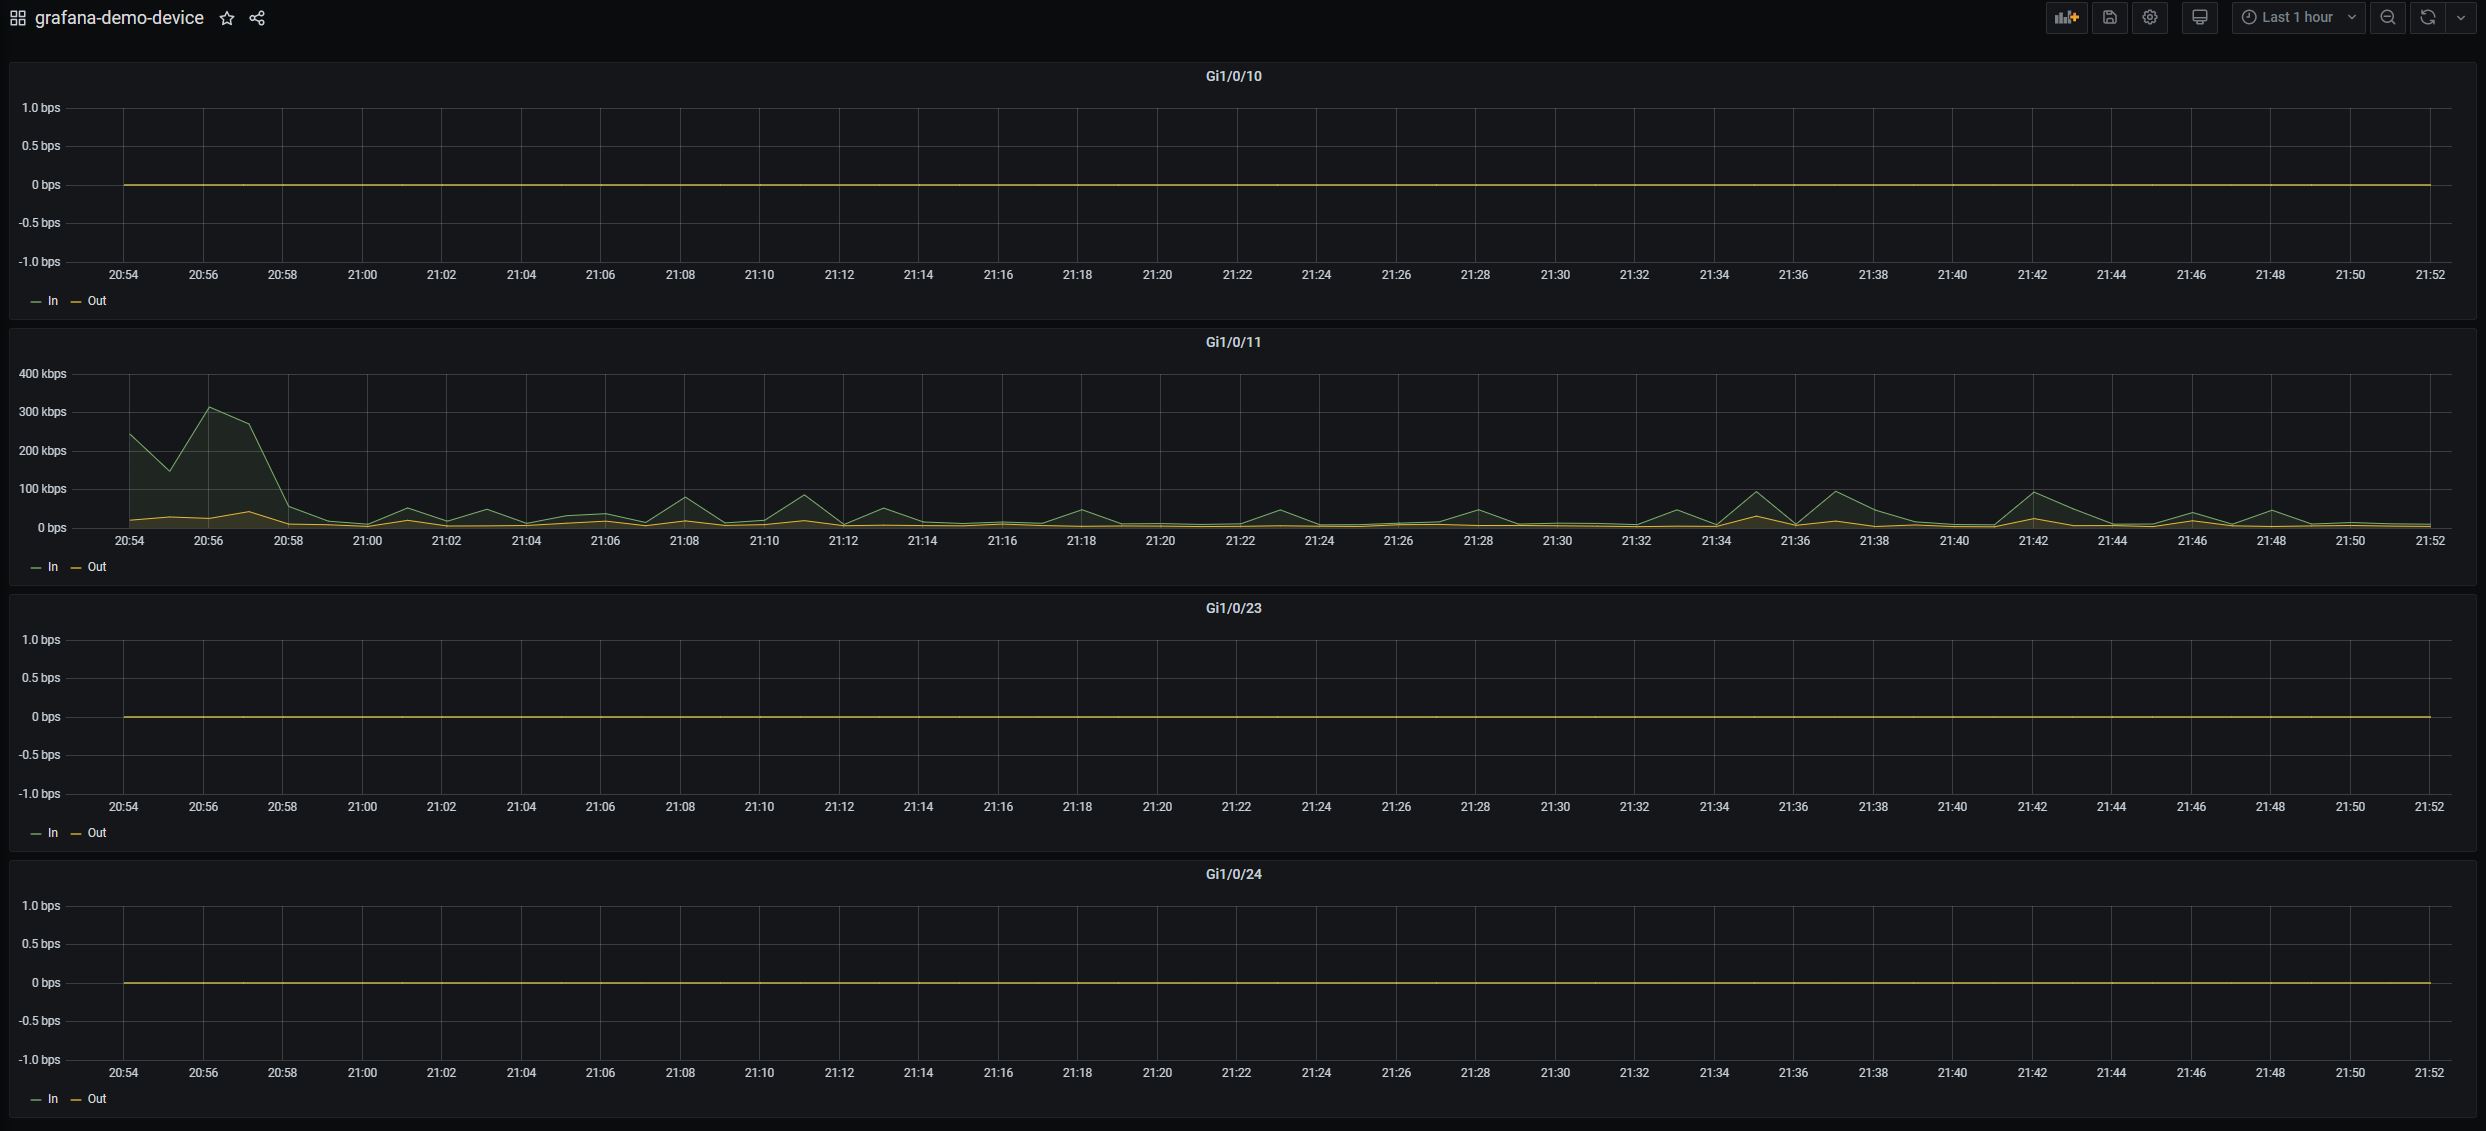Zoom out the time range
The image size is (2486, 1131).
(x=2387, y=17)
